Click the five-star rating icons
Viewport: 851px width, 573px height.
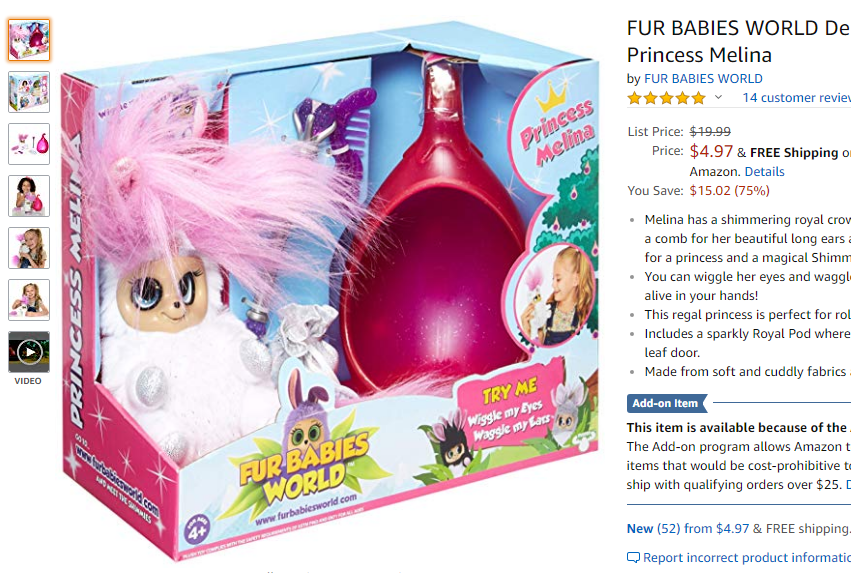(666, 98)
